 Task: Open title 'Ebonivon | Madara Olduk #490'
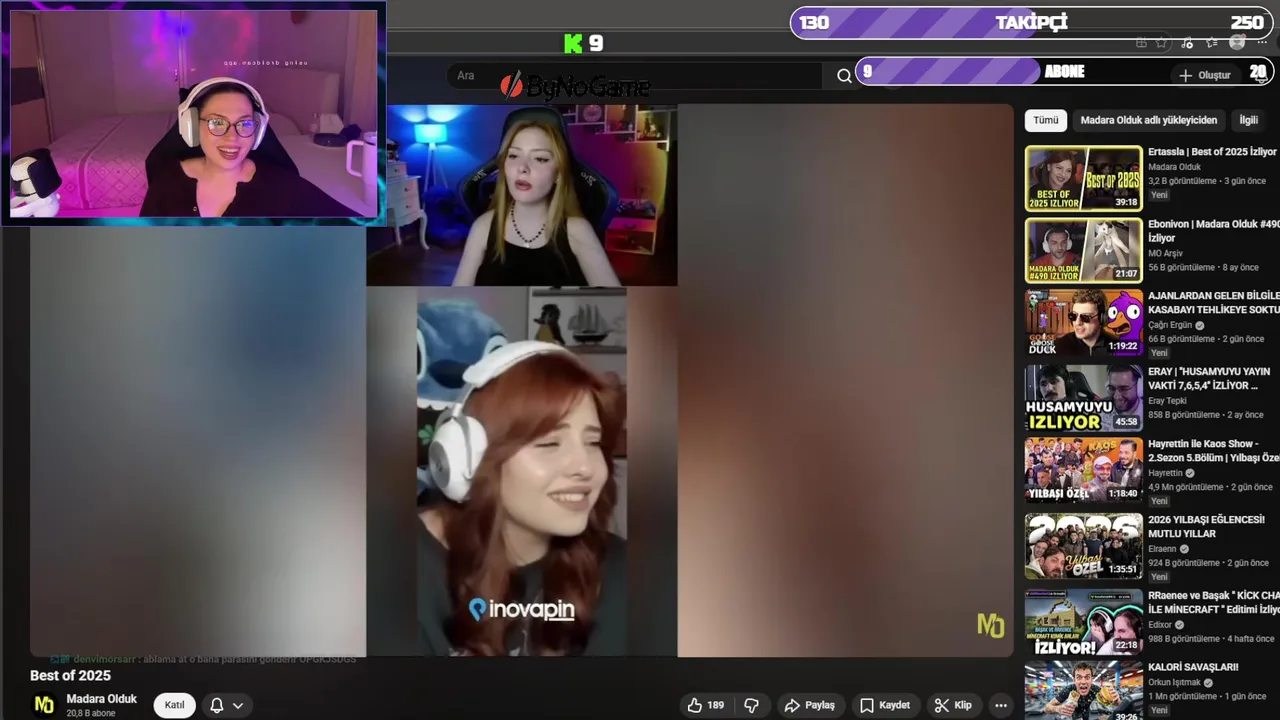click(x=1214, y=231)
